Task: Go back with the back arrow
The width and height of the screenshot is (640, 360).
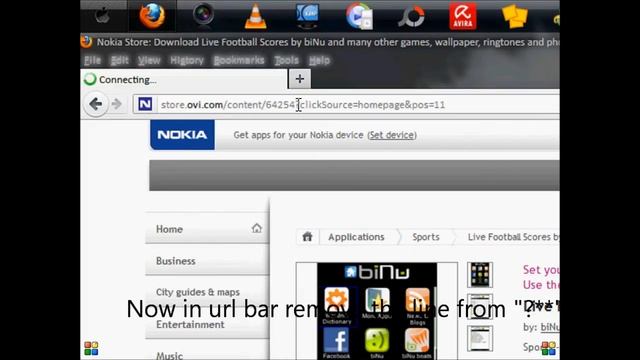Action: 96,104
